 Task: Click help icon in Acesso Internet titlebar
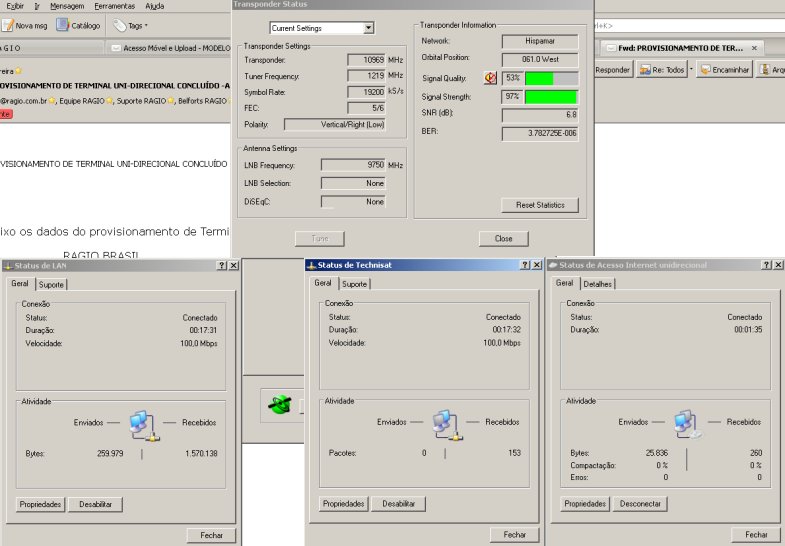point(766,265)
